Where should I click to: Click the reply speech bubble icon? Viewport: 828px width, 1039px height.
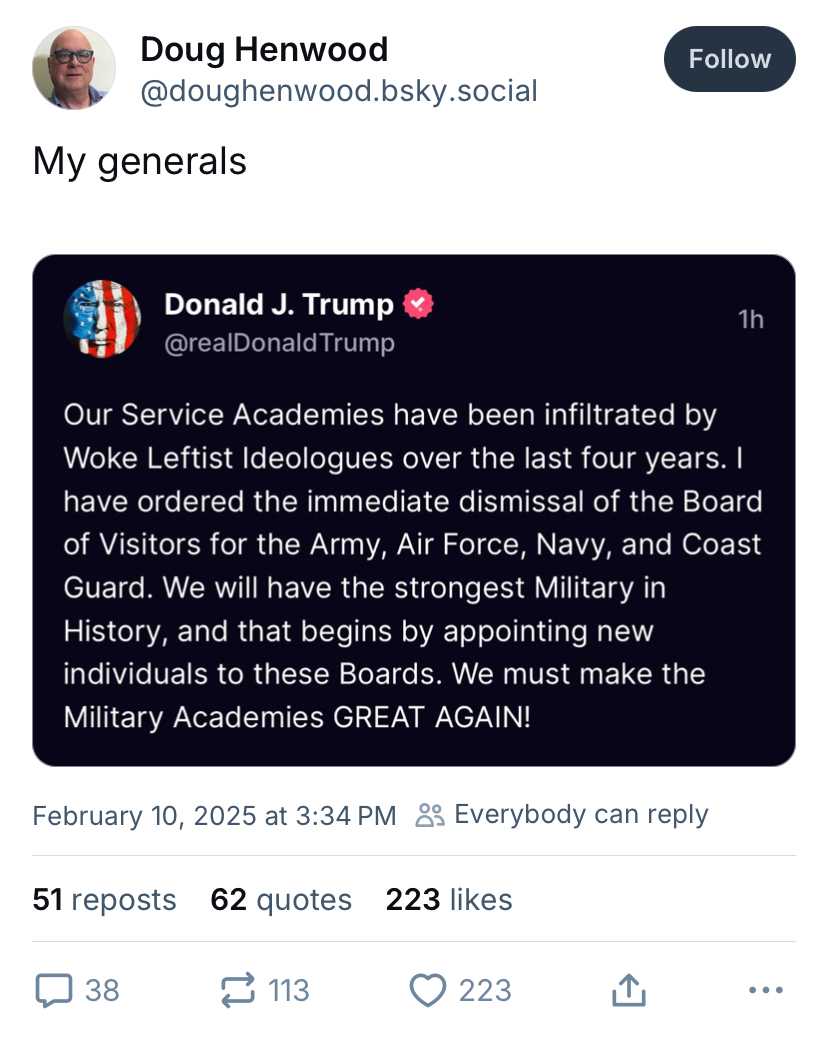(54, 990)
